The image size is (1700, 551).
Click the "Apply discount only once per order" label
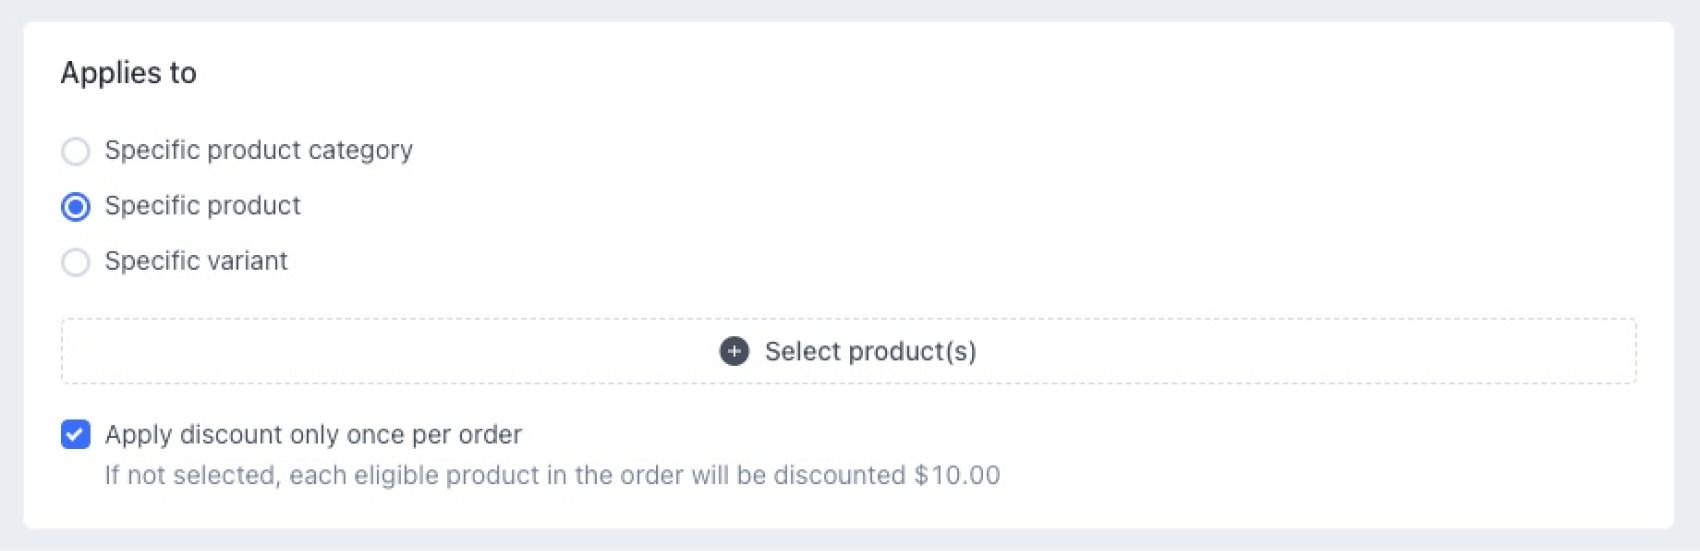point(313,435)
